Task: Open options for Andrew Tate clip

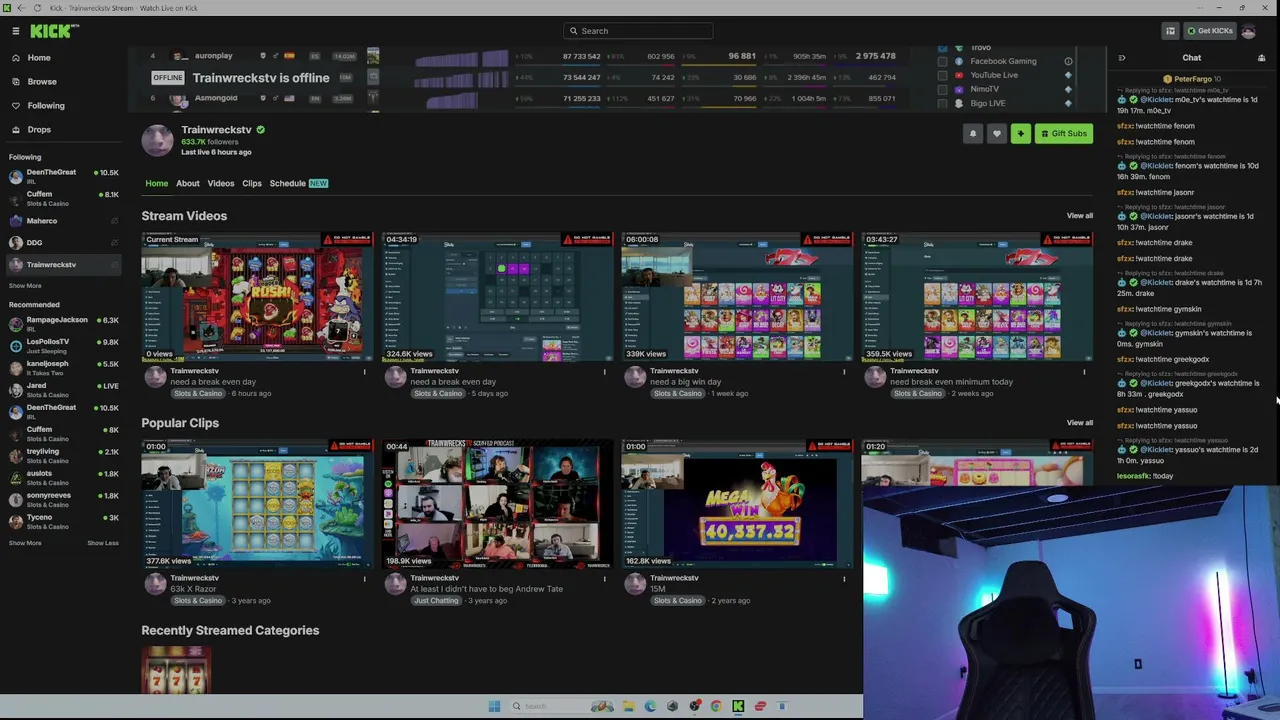Action: 604,579
